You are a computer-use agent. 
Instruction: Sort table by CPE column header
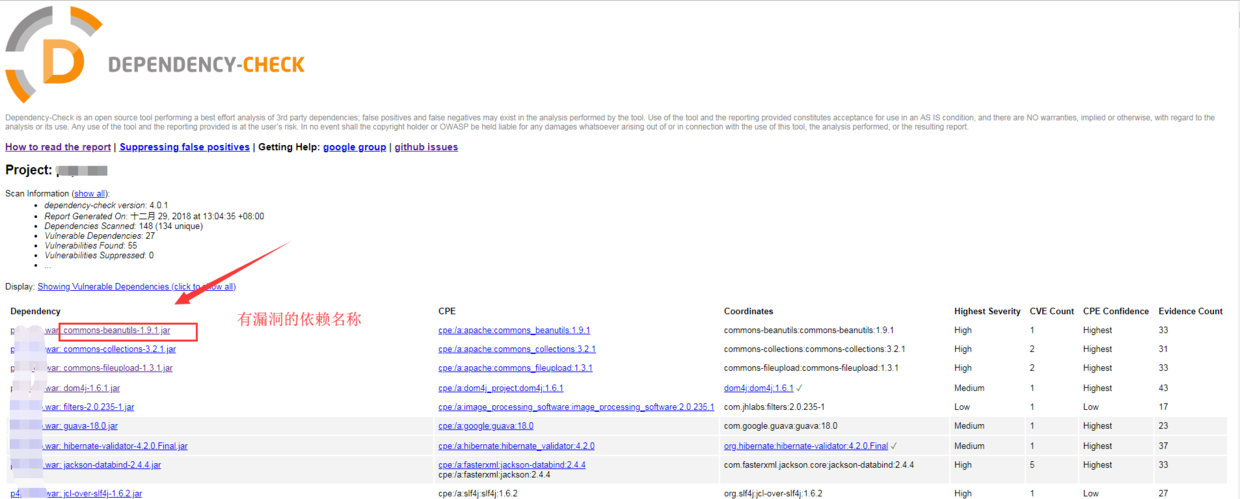click(x=446, y=311)
